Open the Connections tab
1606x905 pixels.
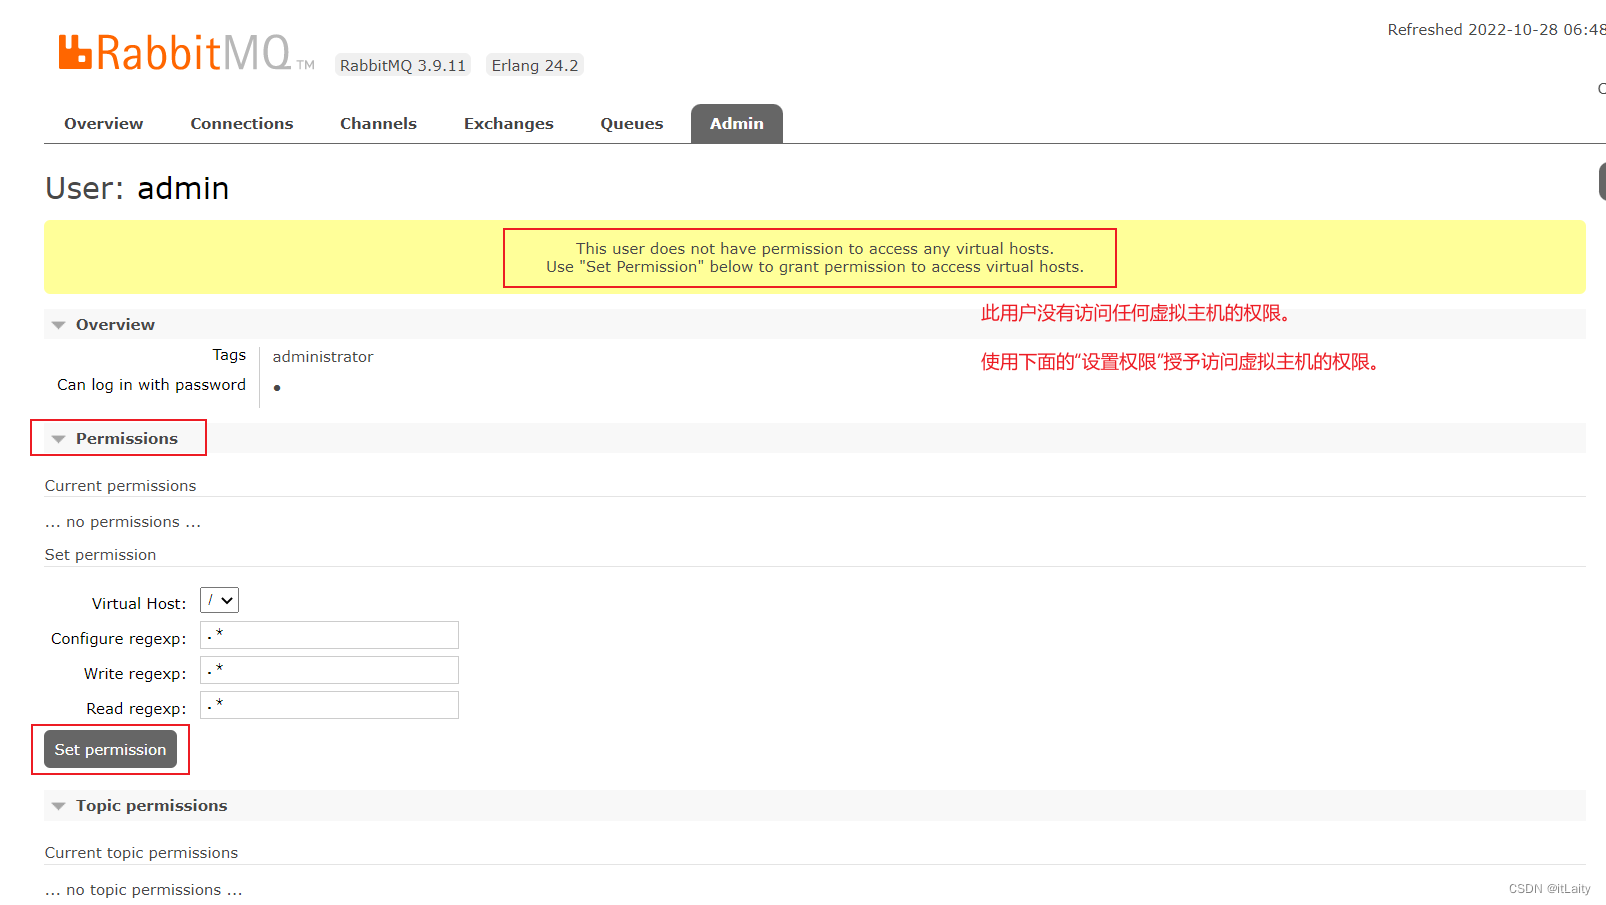coord(242,124)
